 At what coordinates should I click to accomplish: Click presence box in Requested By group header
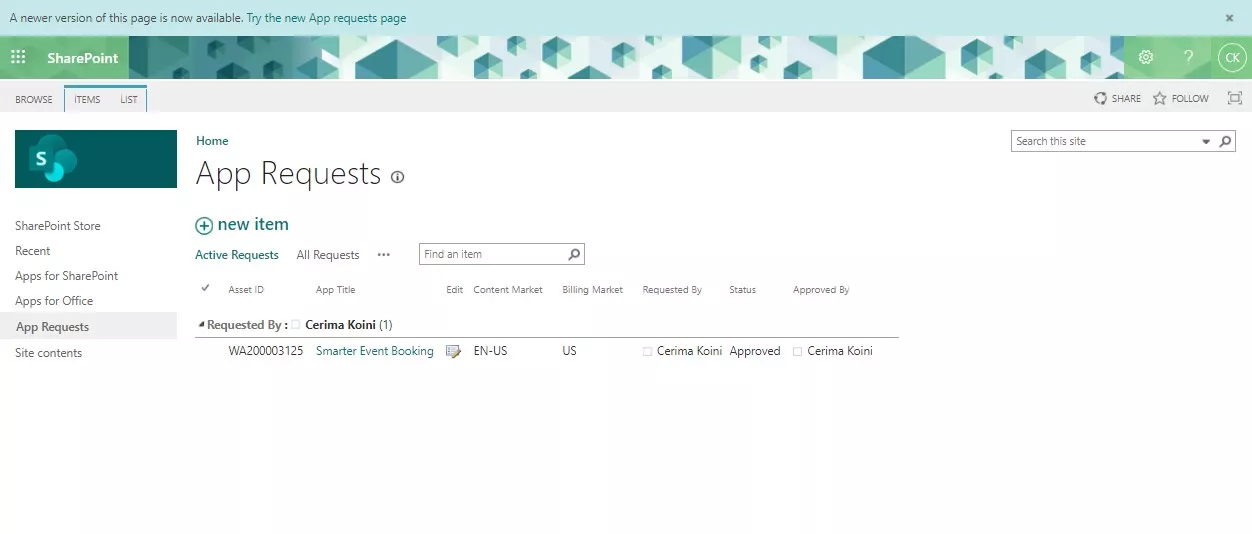point(296,325)
